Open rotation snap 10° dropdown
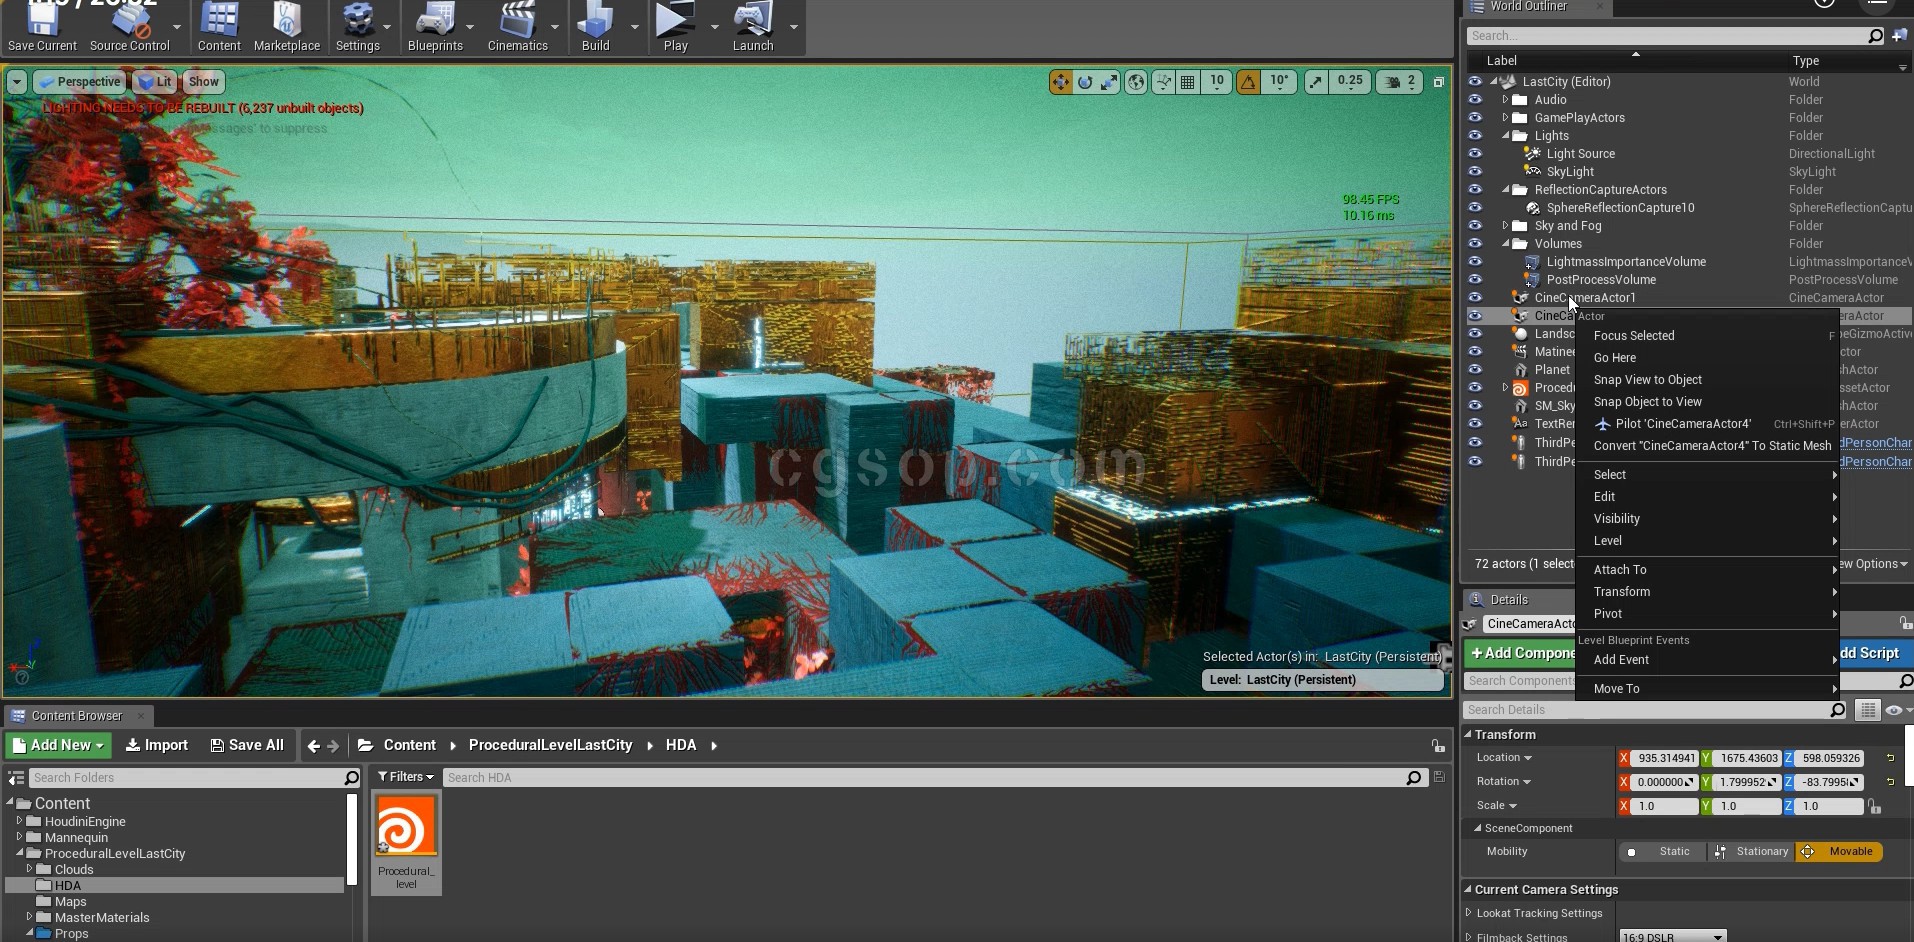The image size is (1914, 942). pos(1279,82)
